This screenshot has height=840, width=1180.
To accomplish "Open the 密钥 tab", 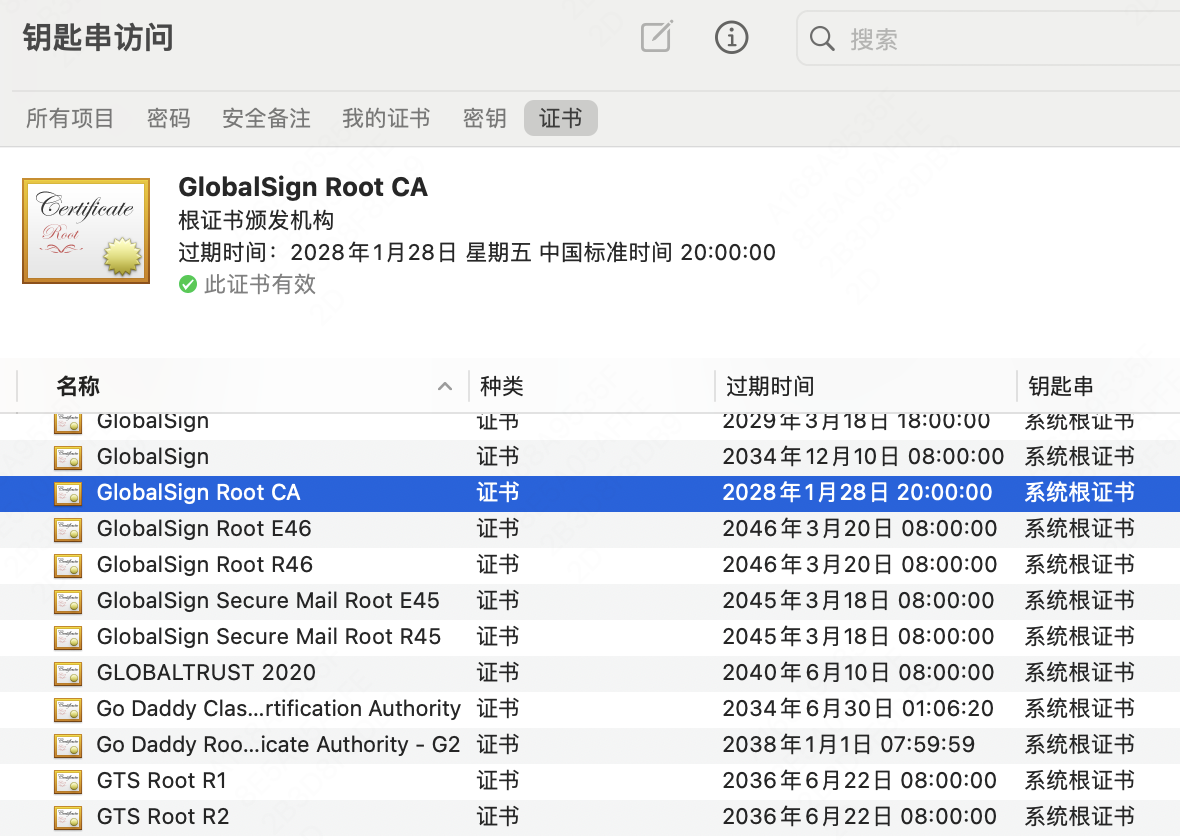I will (484, 118).
